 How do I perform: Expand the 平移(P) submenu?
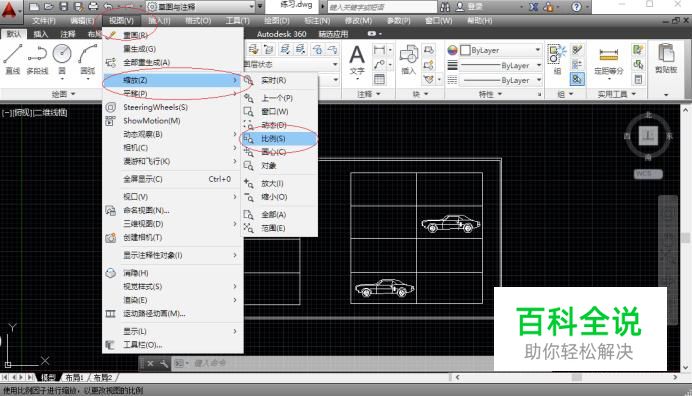click(x=173, y=94)
